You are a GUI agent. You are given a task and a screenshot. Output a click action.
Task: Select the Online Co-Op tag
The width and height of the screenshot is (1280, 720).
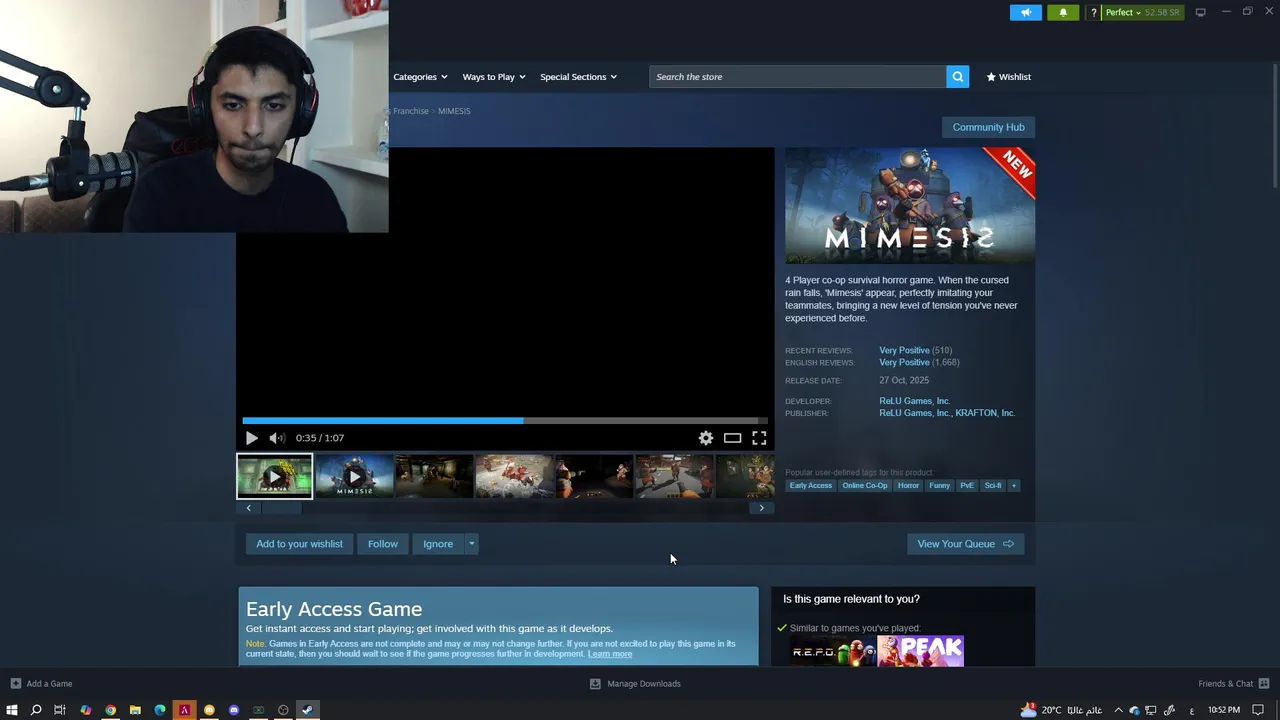tap(864, 486)
